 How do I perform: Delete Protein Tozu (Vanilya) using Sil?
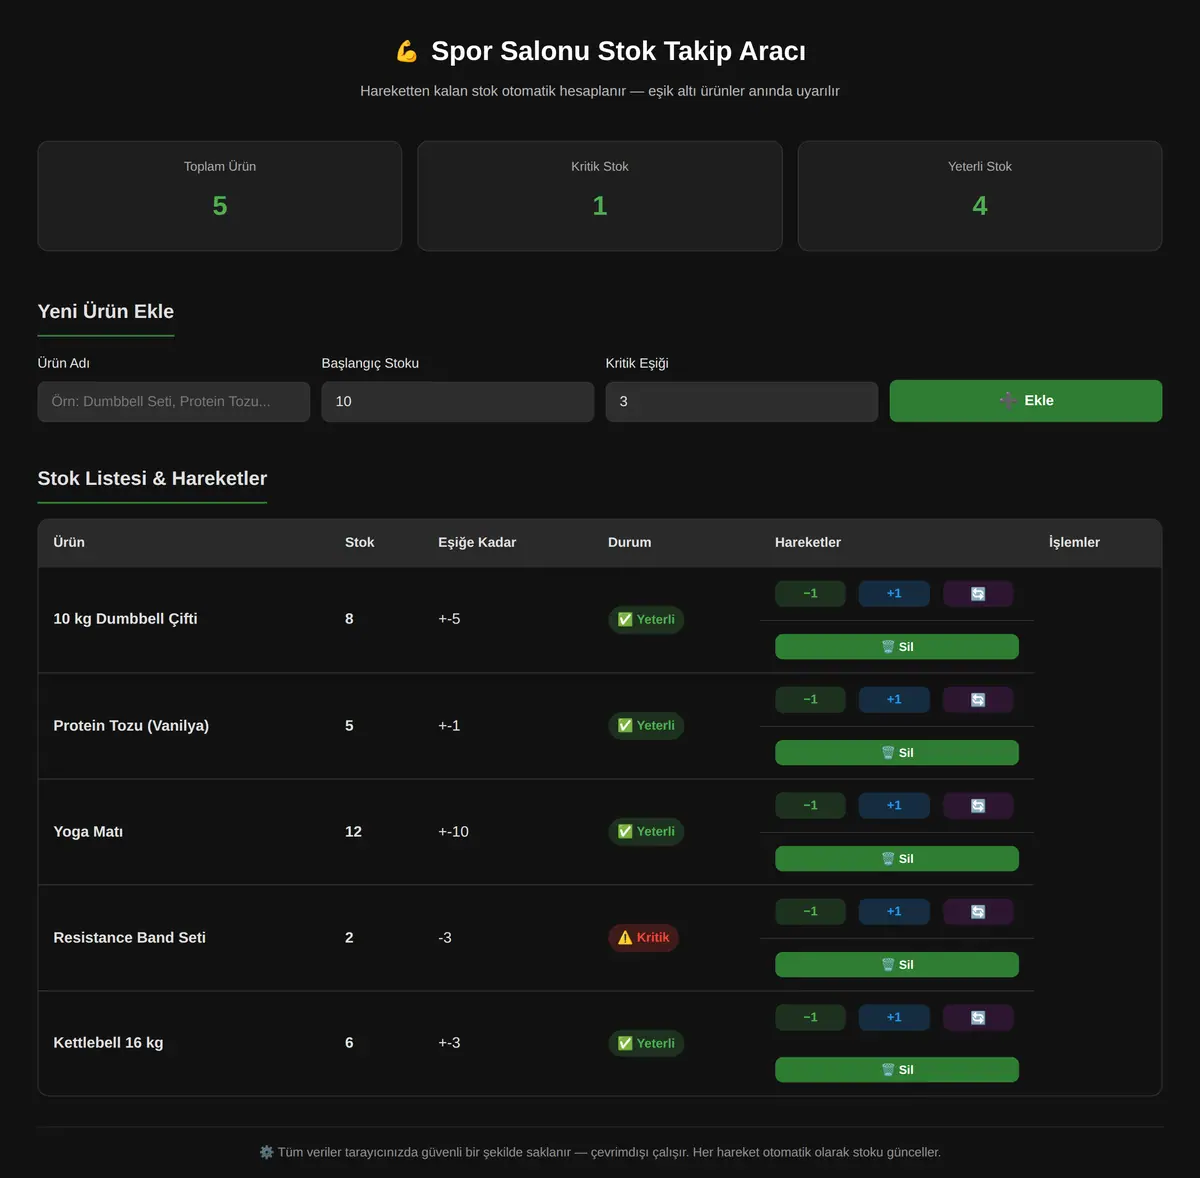tap(897, 753)
